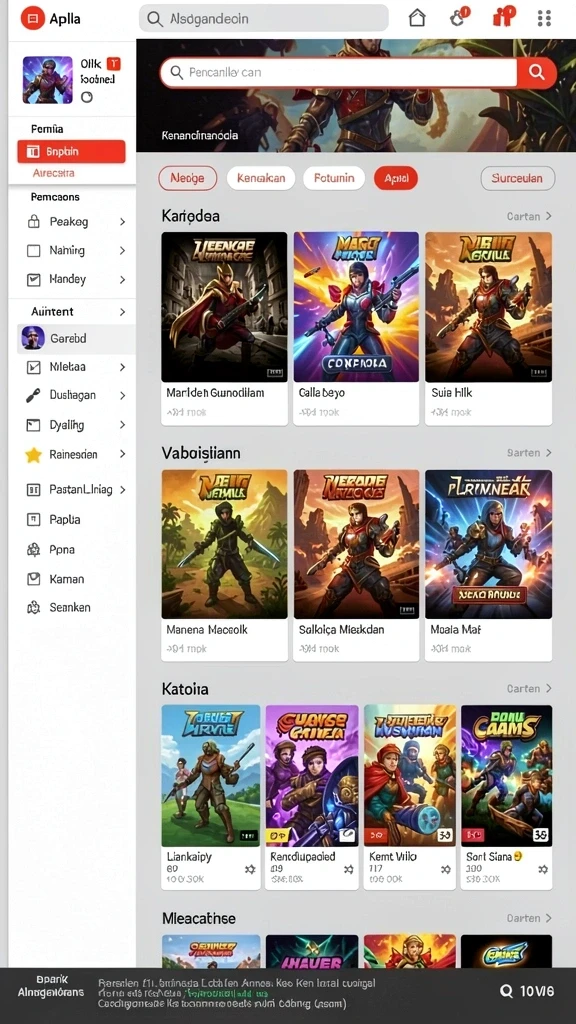Open the Kemt Vriko game cover

[x=409, y=776]
